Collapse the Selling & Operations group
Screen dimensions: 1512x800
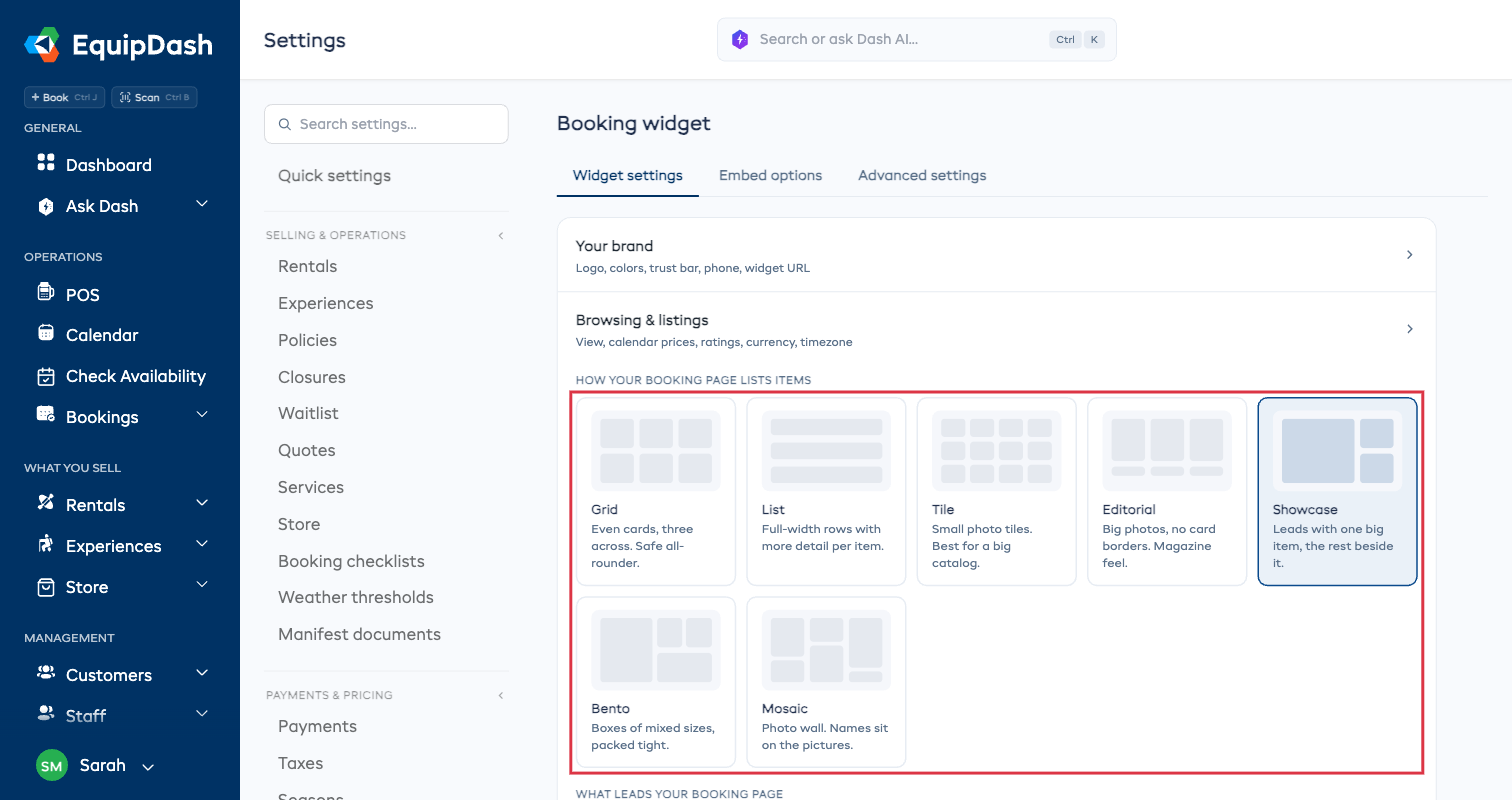coord(501,236)
